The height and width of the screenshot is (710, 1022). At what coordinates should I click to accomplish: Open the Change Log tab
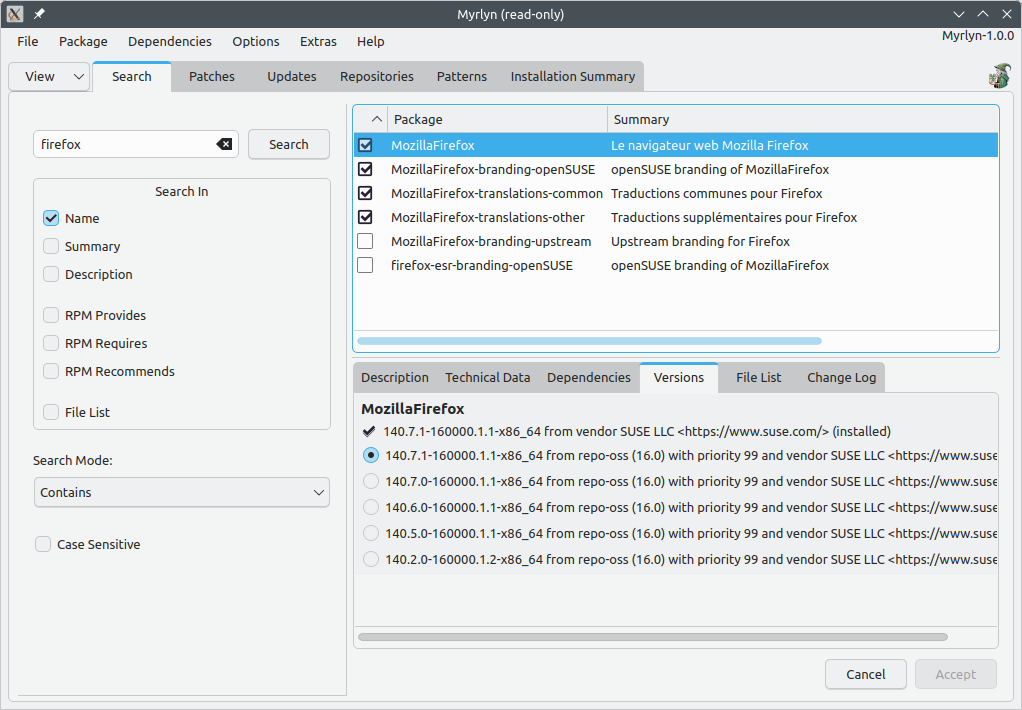(x=841, y=377)
